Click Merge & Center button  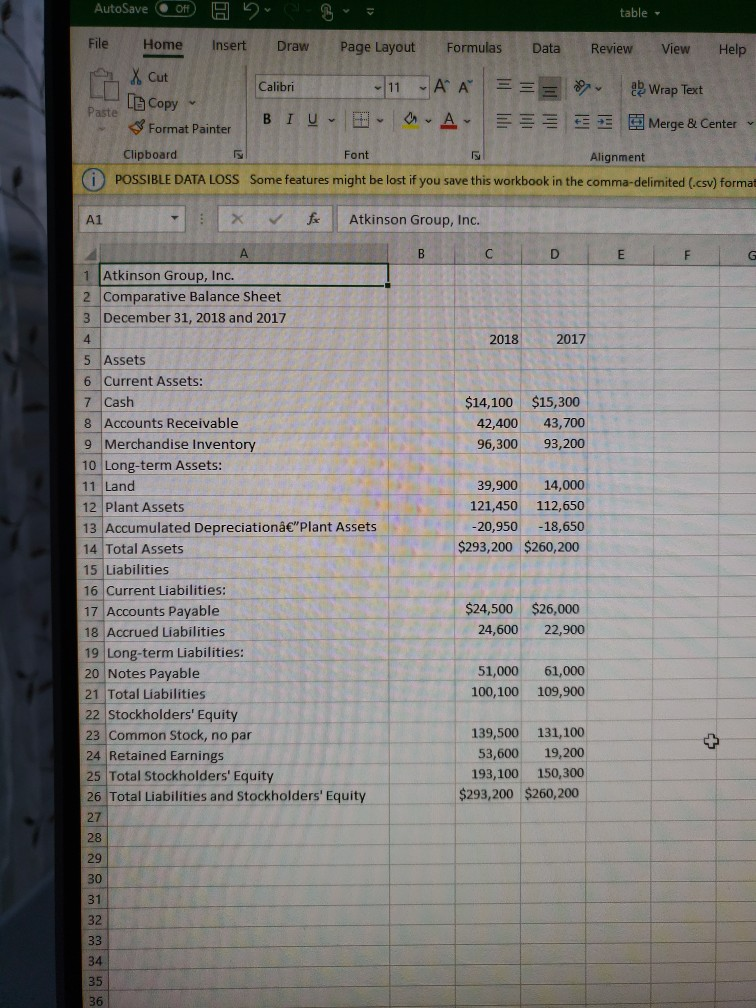683,123
